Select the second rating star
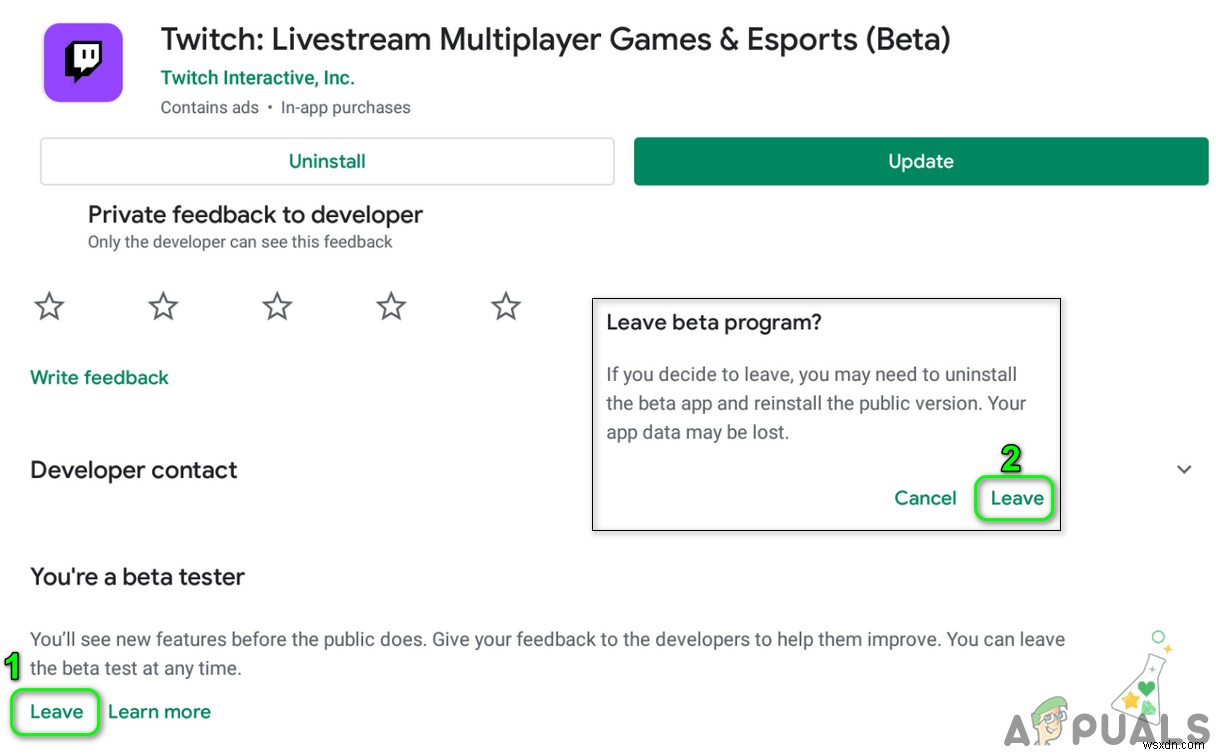Viewport: 1216px width, 755px height. 162,306
